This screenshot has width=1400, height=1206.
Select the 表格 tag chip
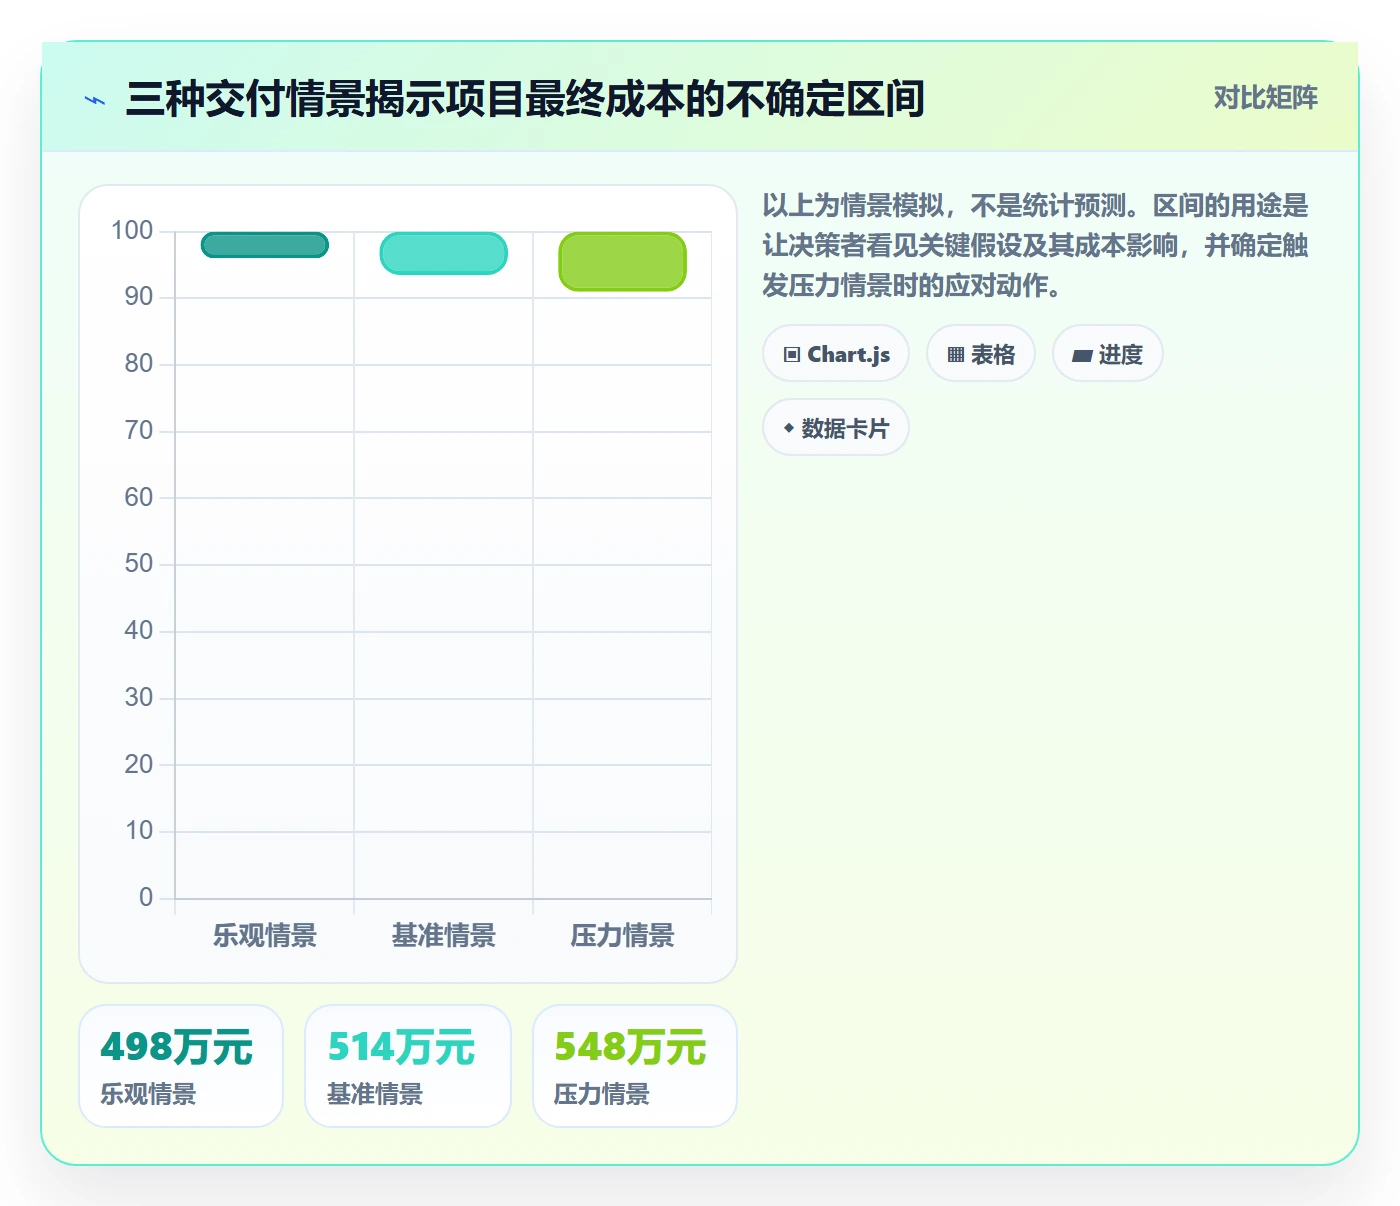981,354
